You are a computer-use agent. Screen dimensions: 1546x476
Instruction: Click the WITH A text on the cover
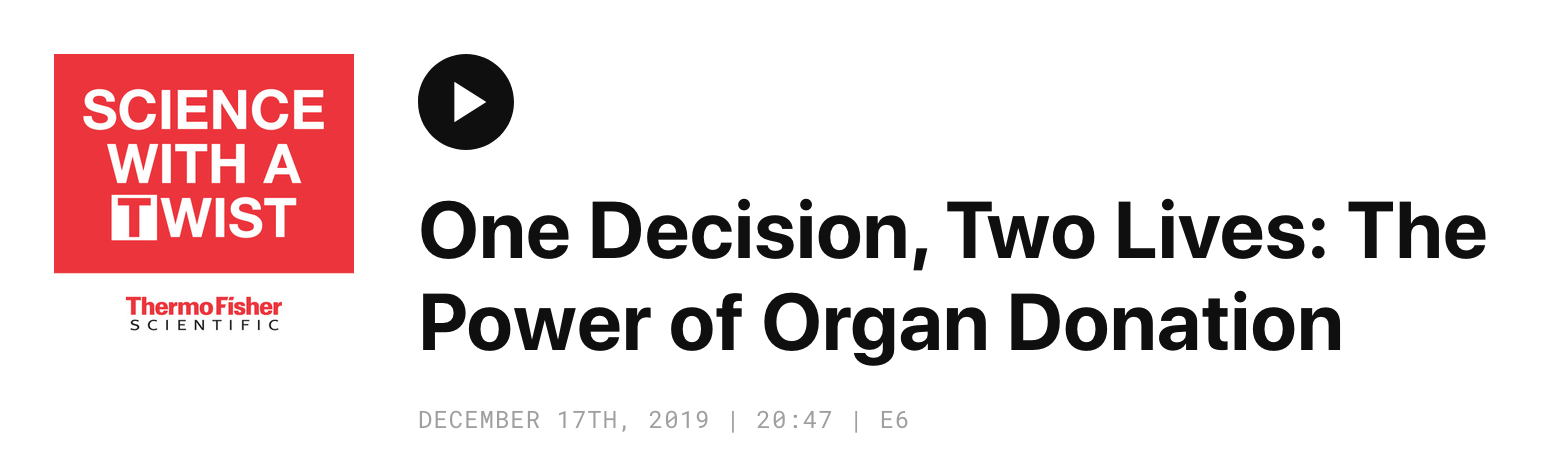203,163
